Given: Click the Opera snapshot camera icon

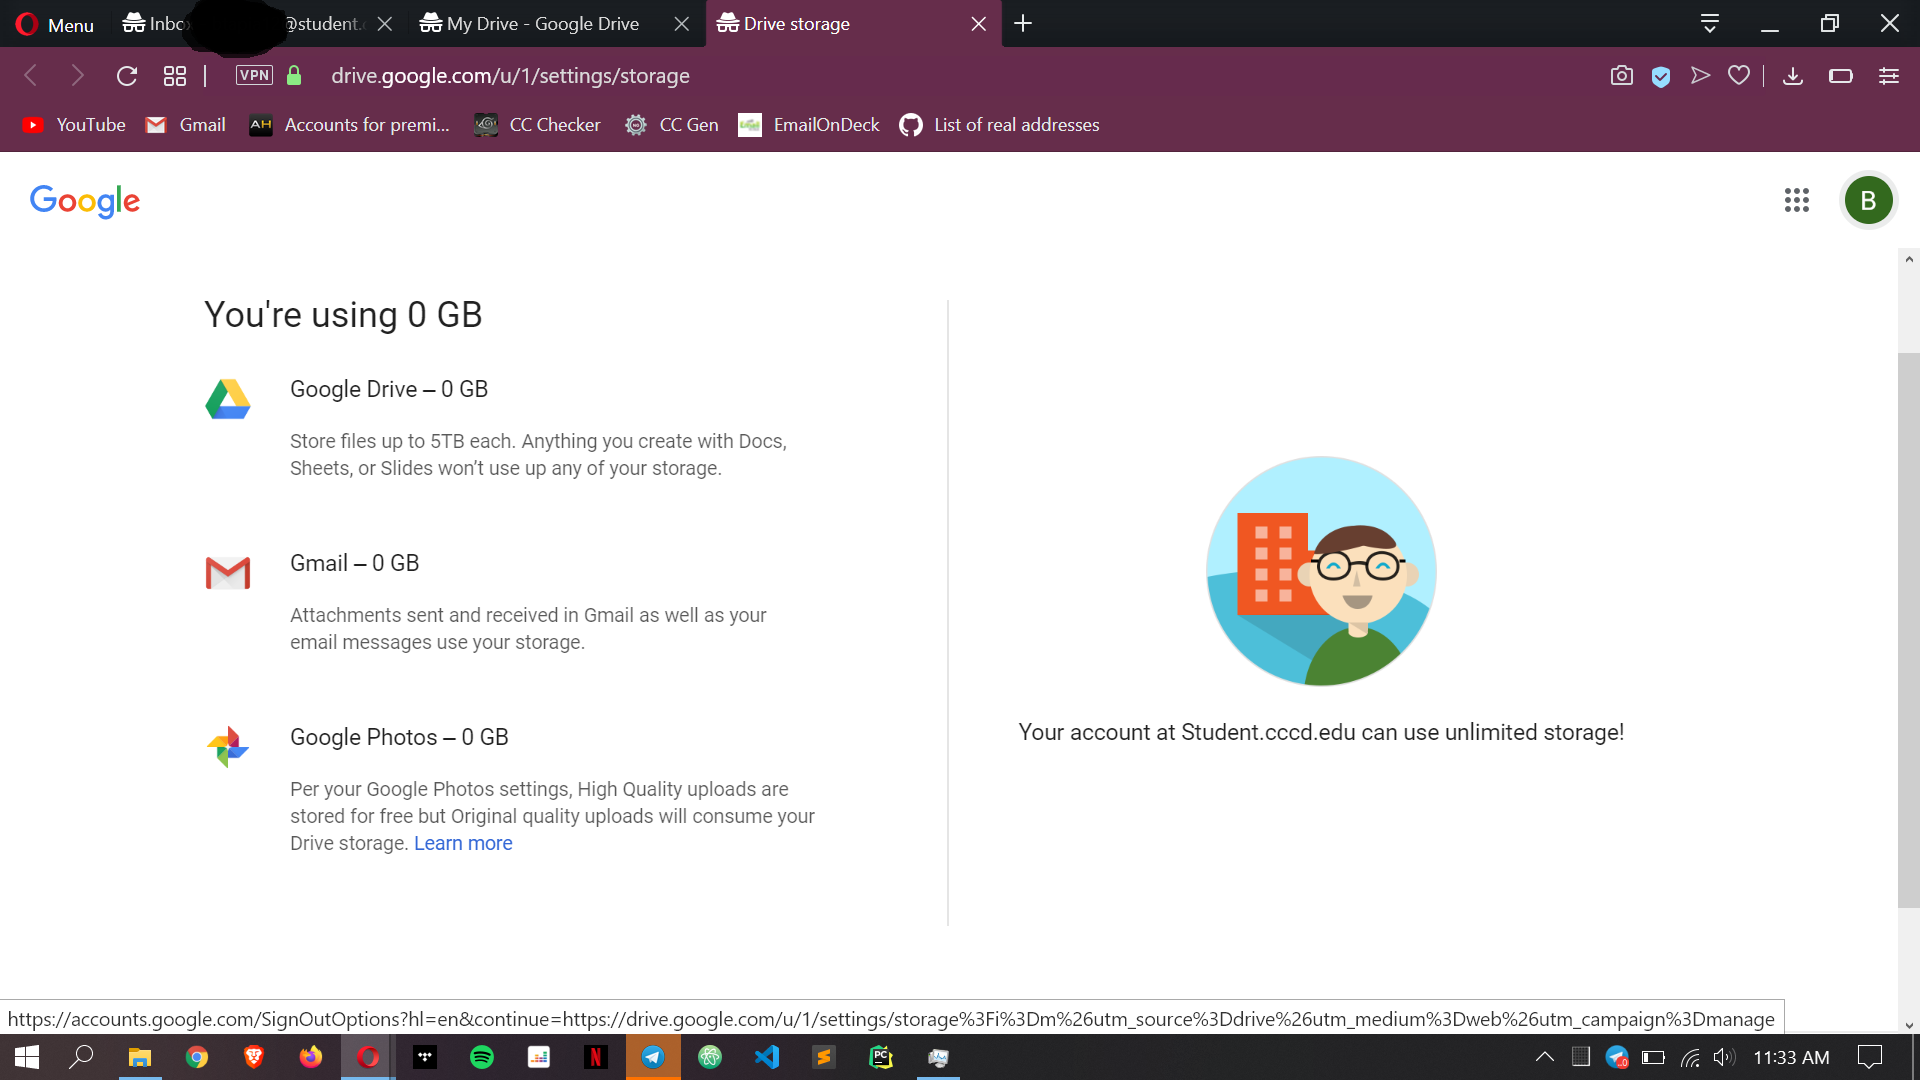Looking at the screenshot, I should [x=1621, y=76].
